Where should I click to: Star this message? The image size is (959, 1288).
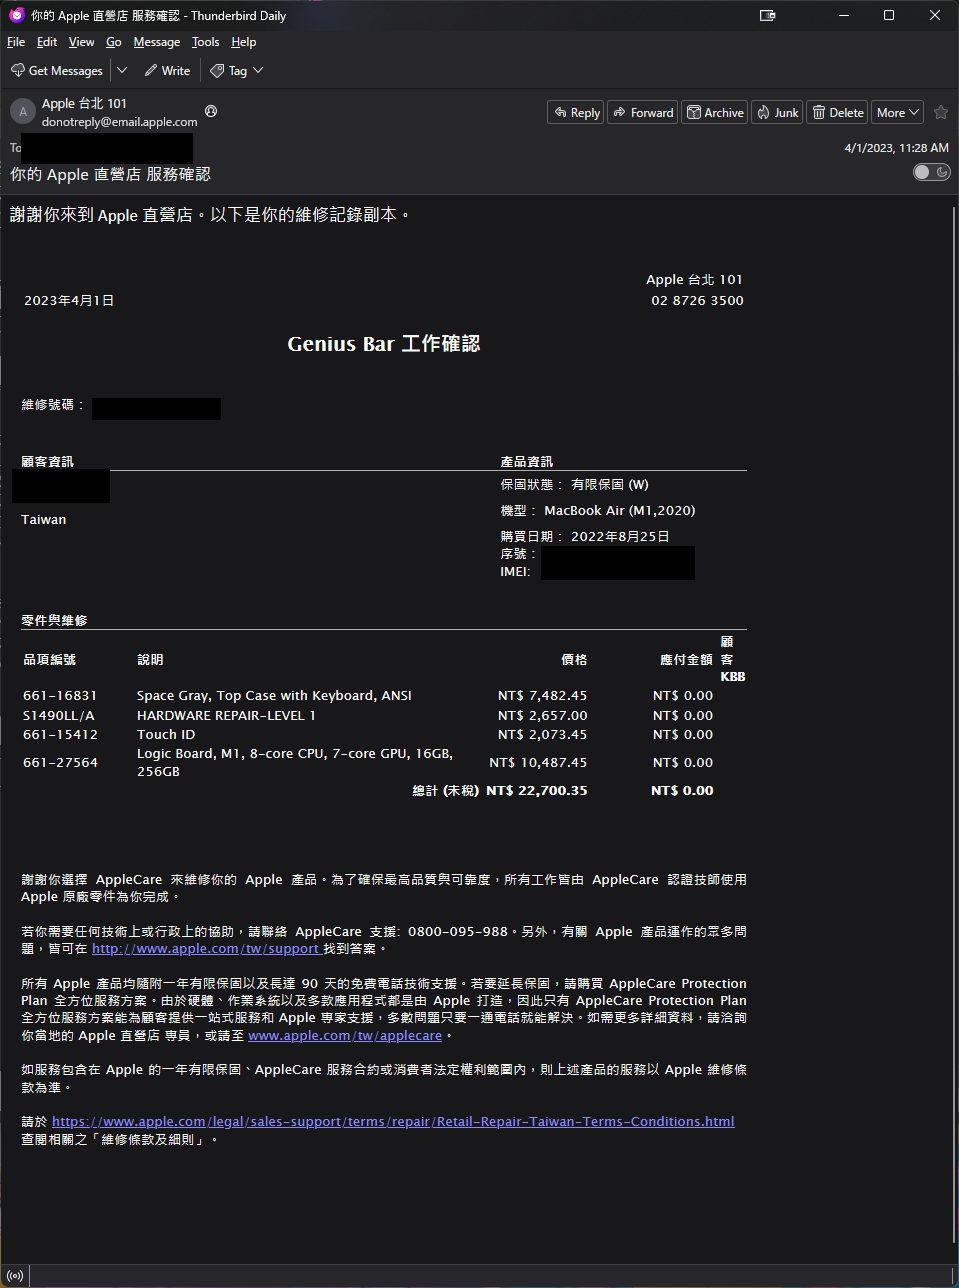click(x=940, y=113)
